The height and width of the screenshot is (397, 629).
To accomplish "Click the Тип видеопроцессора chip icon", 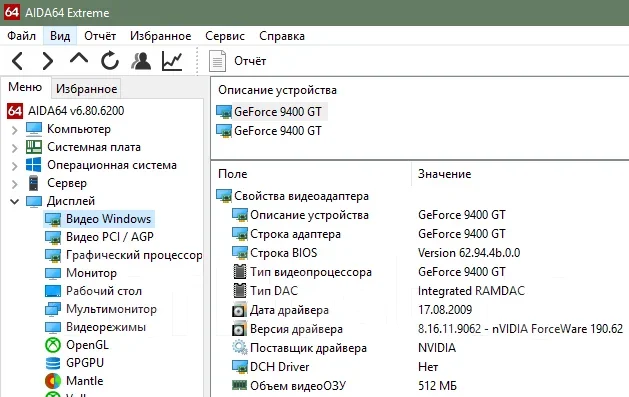I will 239,272.
